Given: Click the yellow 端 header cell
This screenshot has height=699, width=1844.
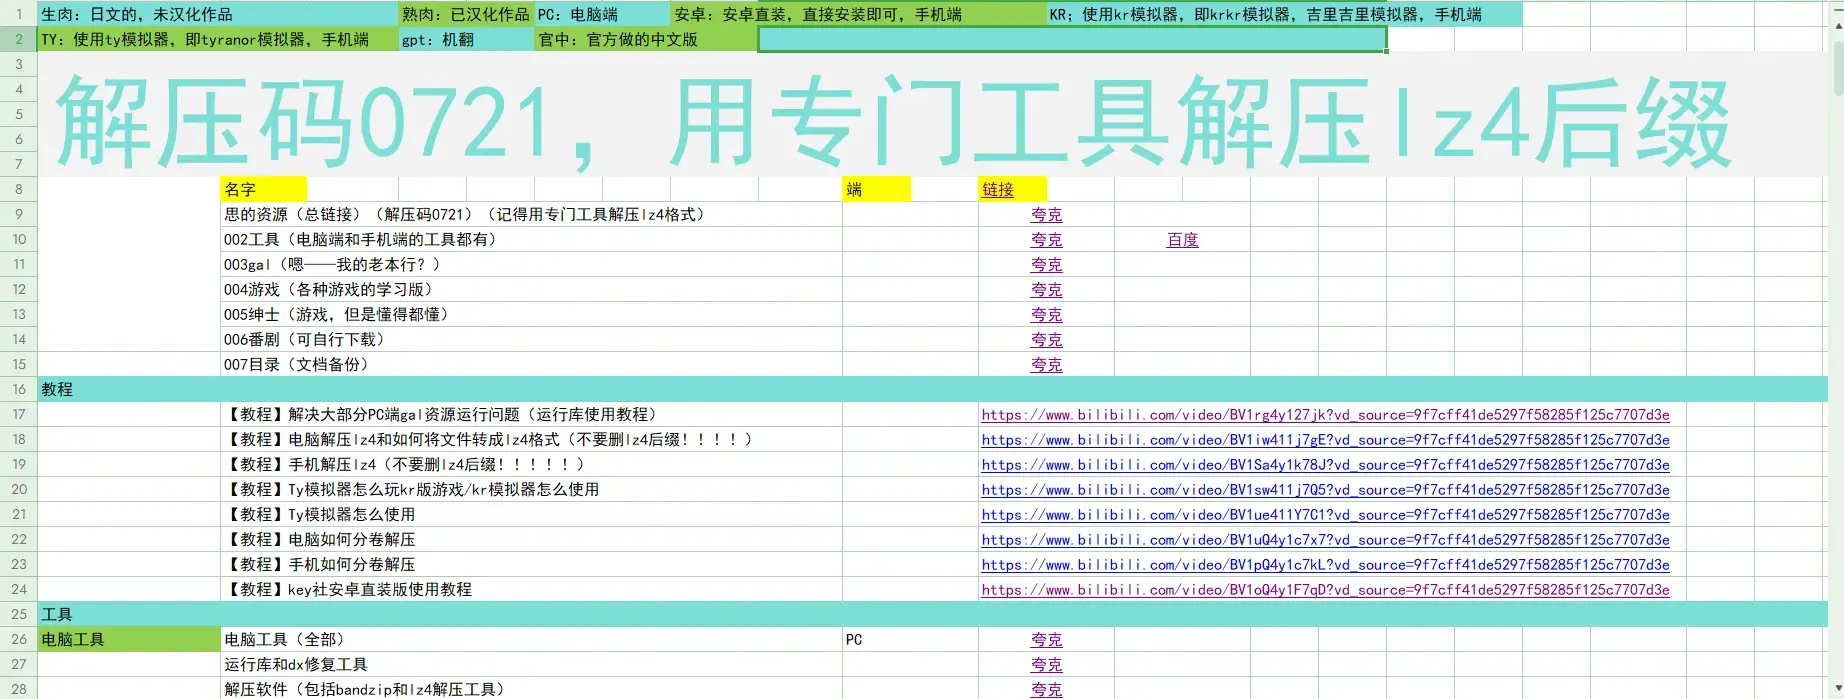Looking at the screenshot, I should pos(877,189).
